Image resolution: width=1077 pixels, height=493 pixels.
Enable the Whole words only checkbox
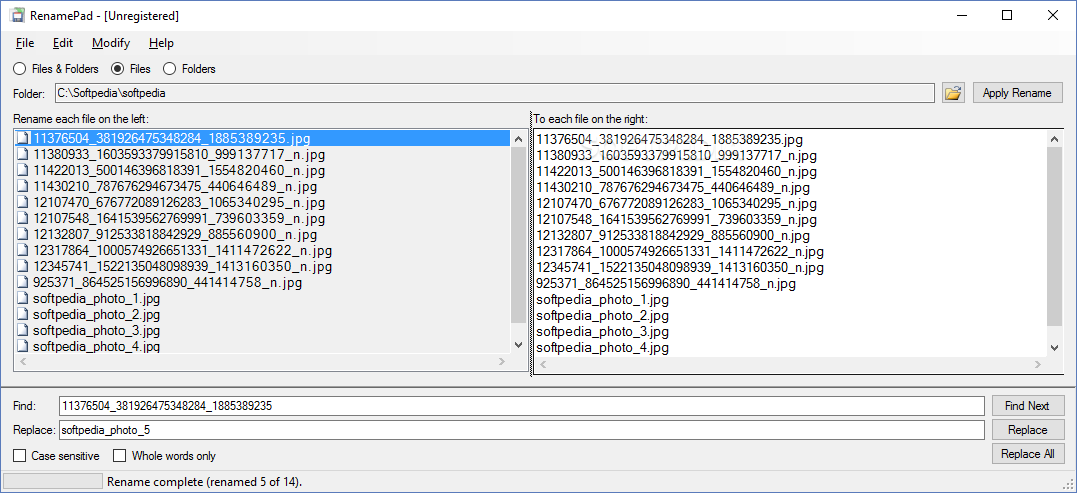164,455
